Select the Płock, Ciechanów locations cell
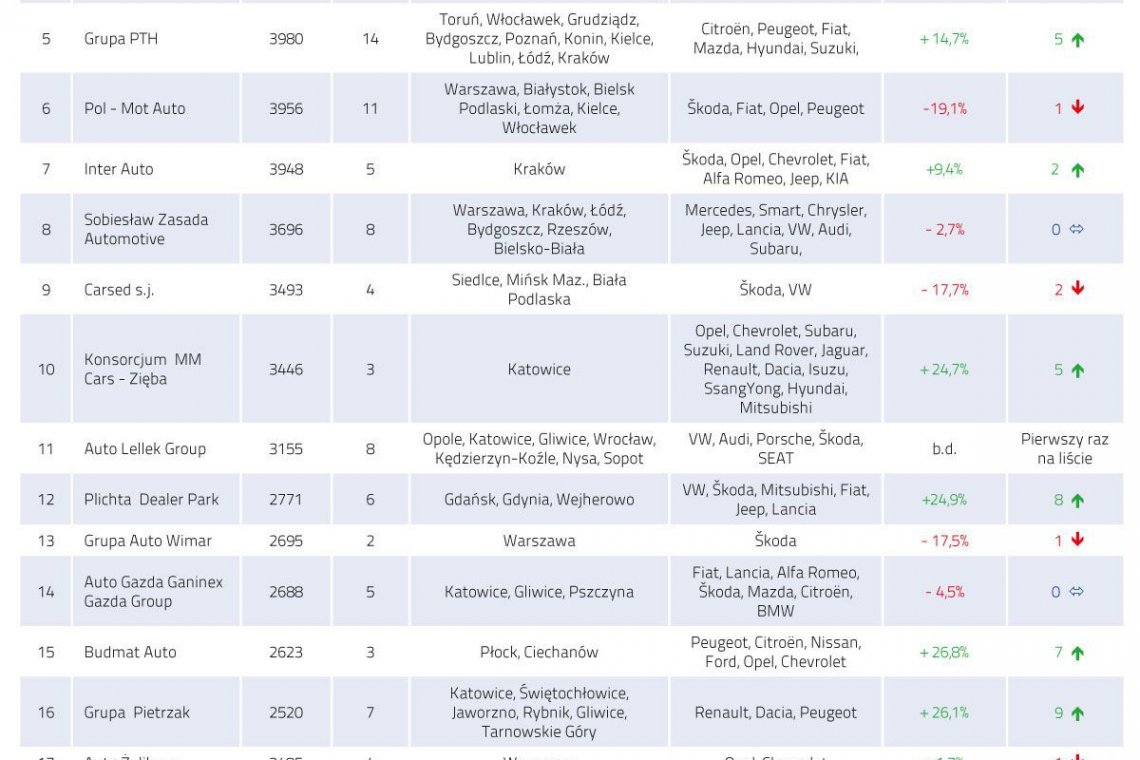Image resolution: width=1140 pixels, height=760 pixels. pyautogui.click(x=539, y=652)
